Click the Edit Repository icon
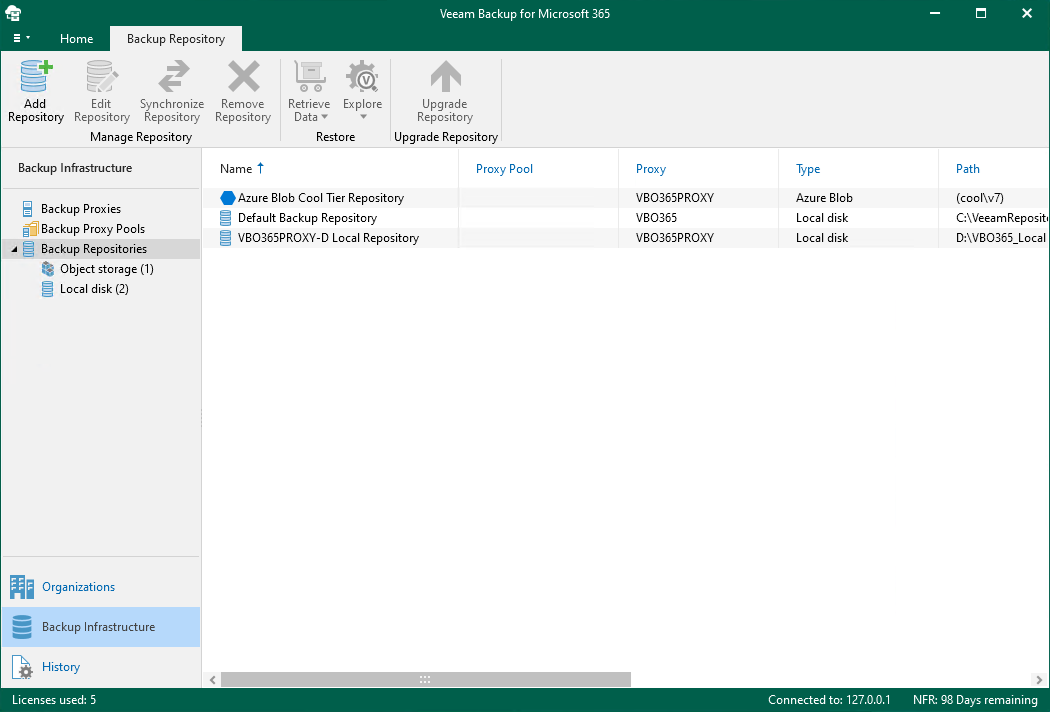 point(101,76)
